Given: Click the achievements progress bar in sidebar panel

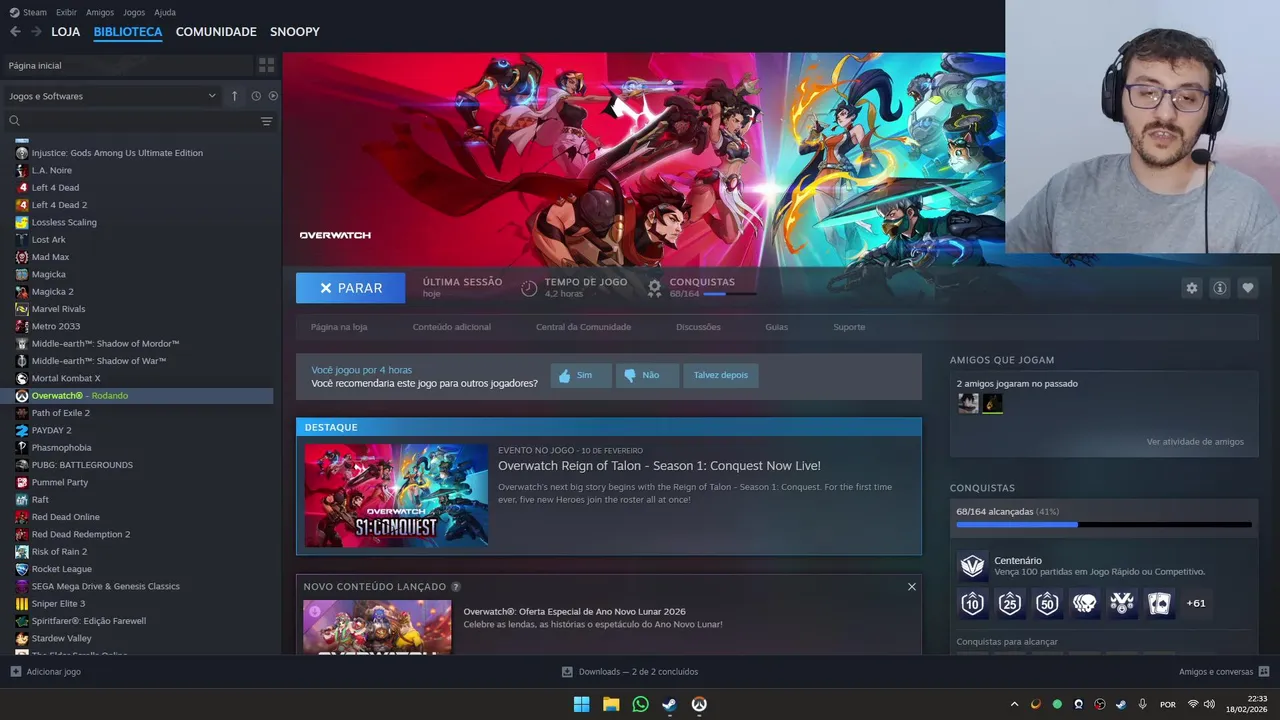Looking at the screenshot, I should [x=1104, y=524].
